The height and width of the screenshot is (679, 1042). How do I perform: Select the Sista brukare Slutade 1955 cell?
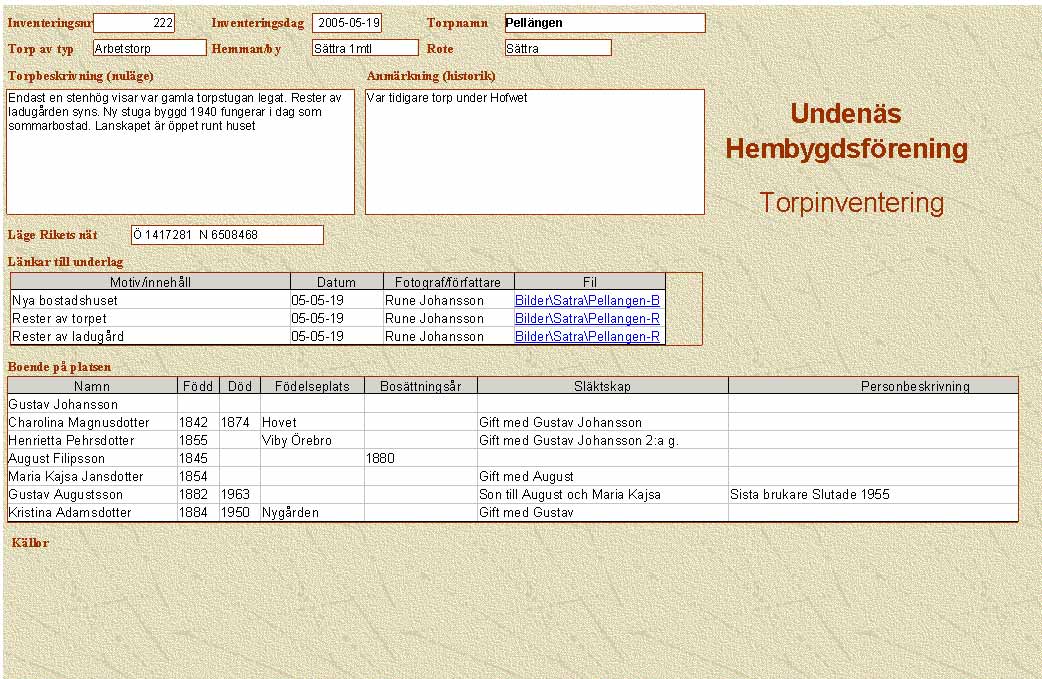coord(872,494)
